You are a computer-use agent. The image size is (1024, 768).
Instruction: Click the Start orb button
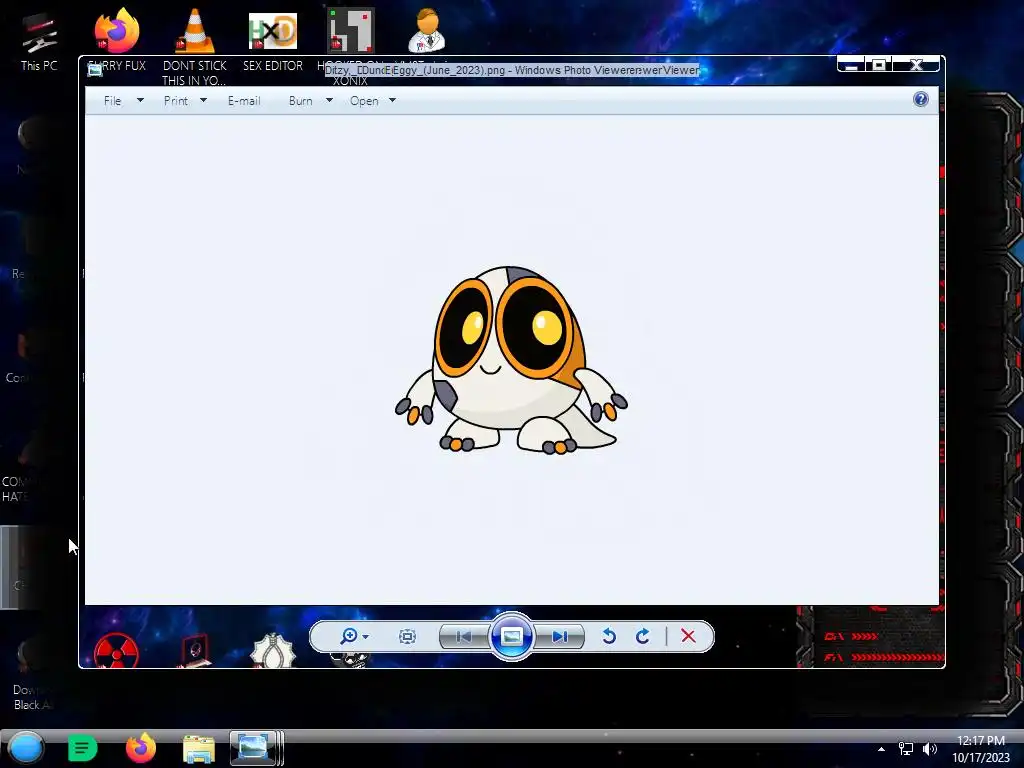click(26, 748)
